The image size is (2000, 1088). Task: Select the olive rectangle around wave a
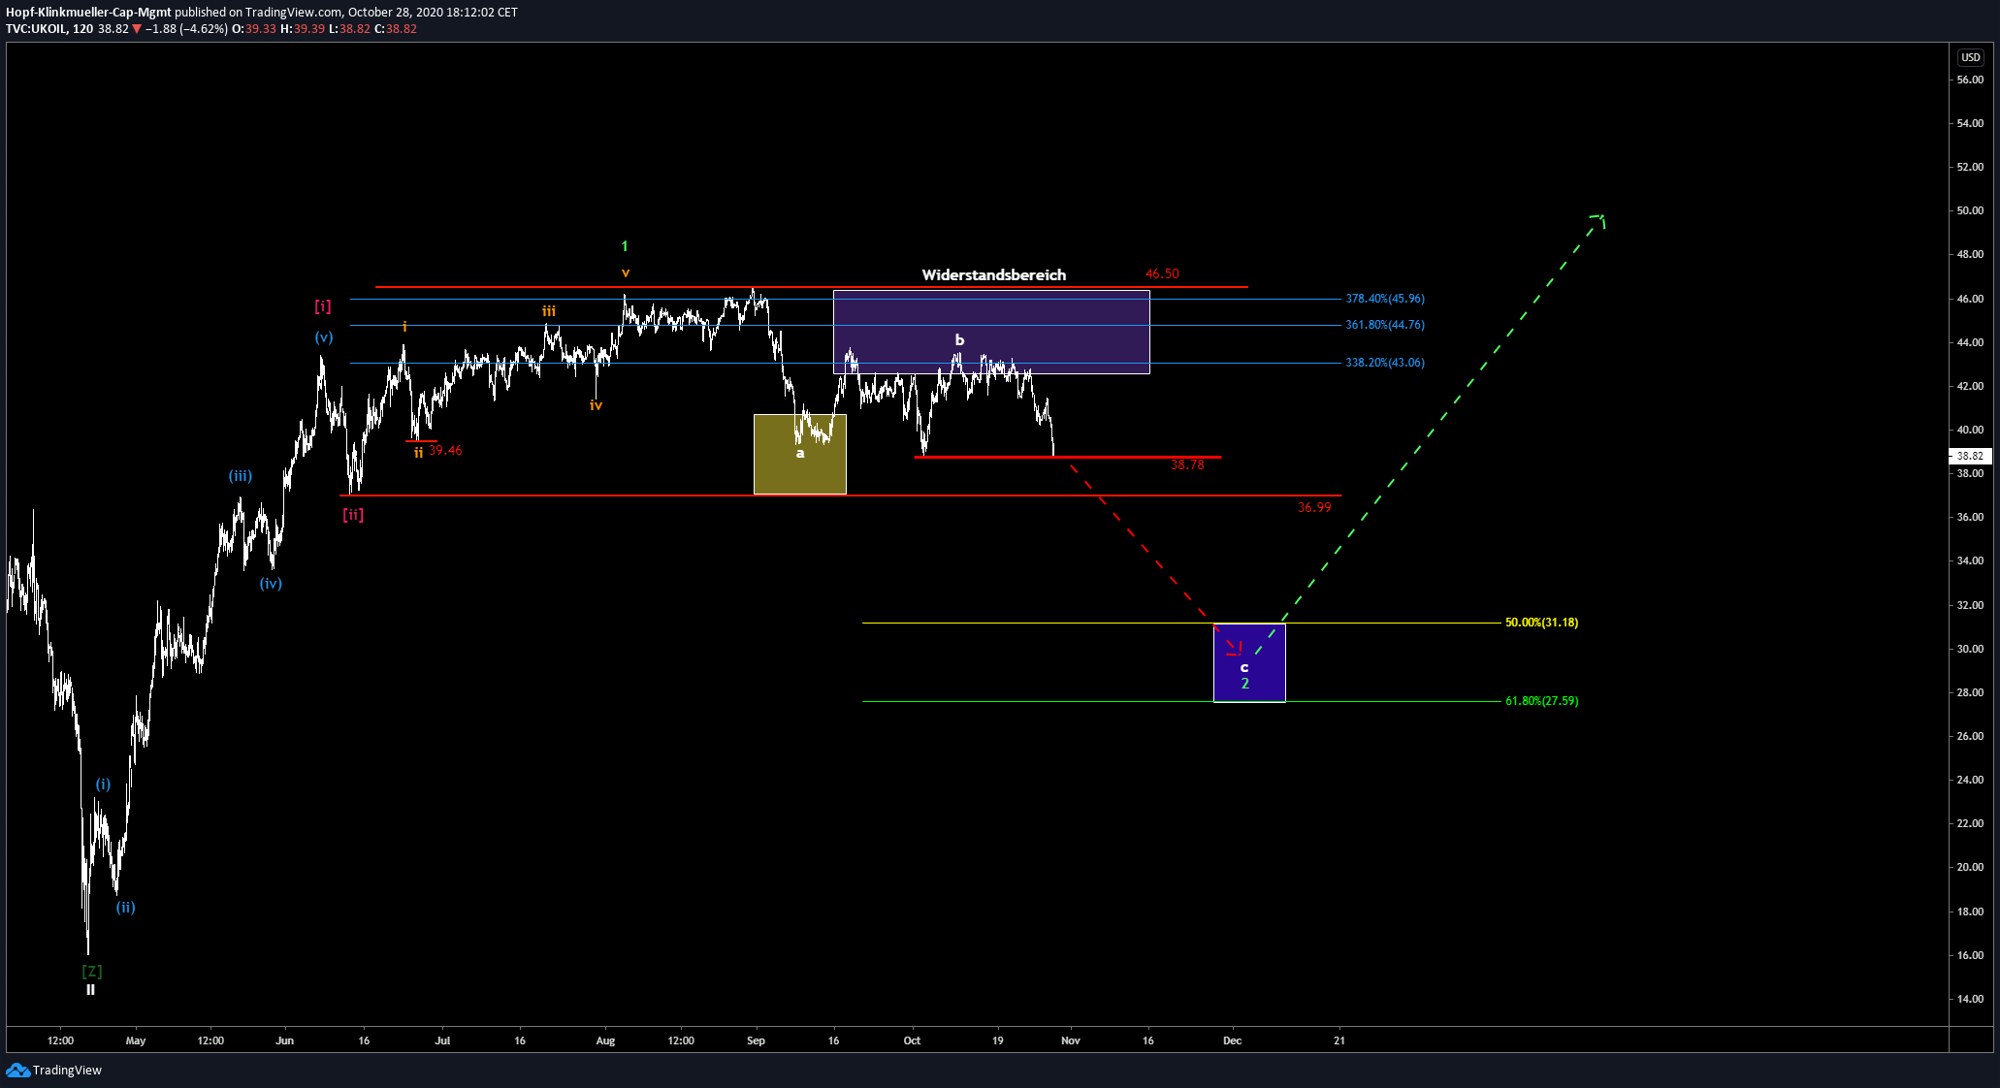(x=800, y=454)
